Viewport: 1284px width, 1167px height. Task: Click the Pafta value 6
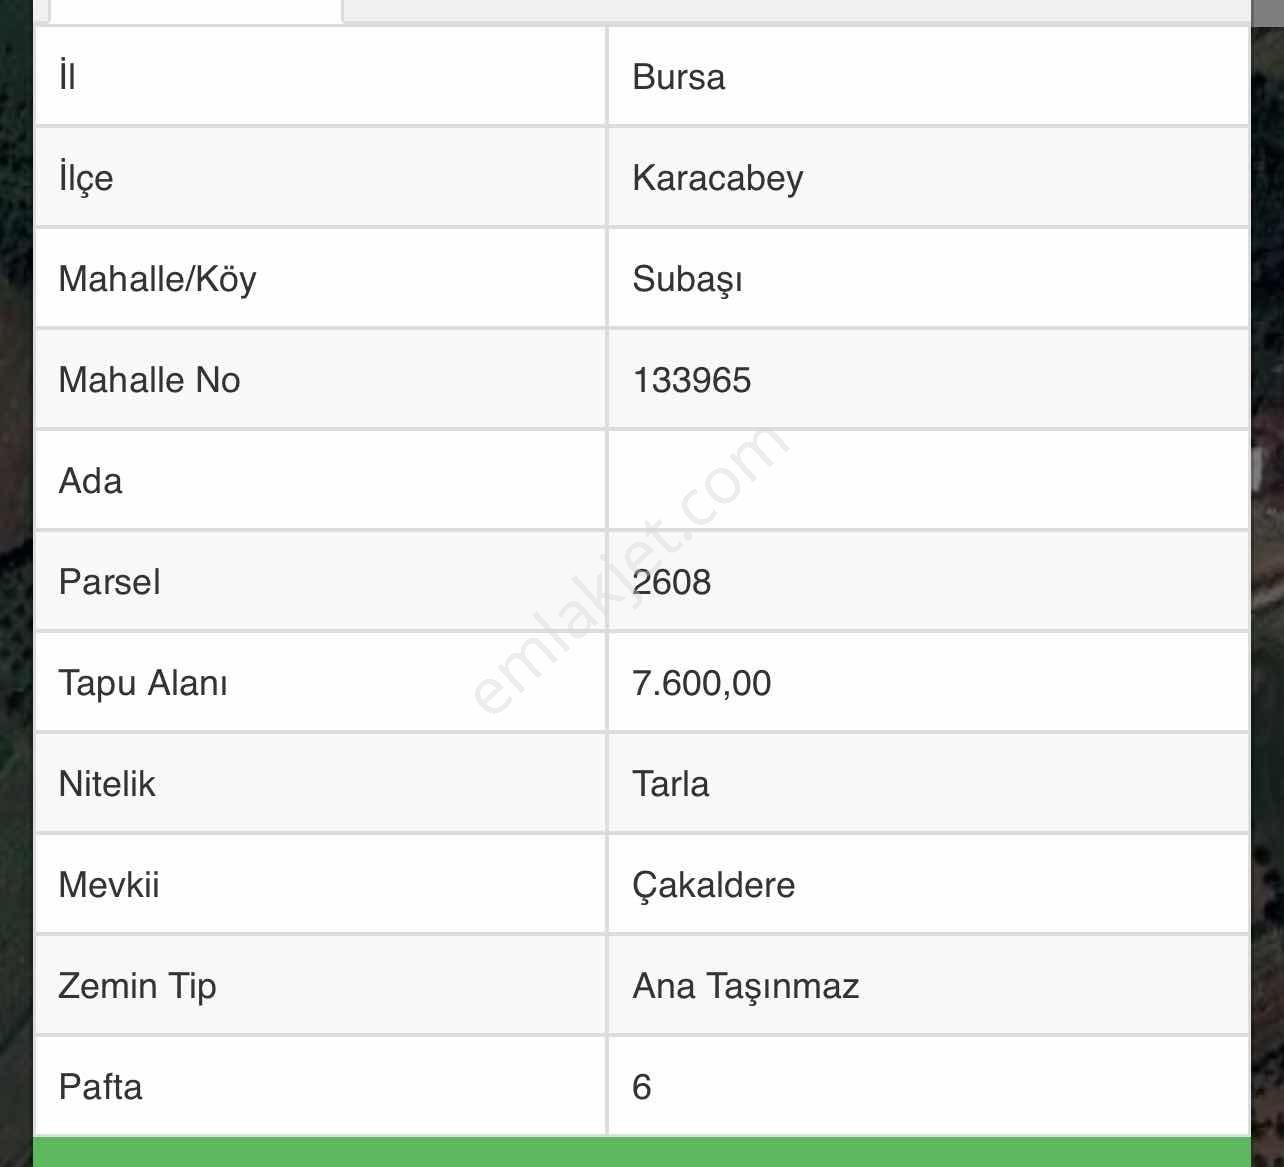point(642,1087)
